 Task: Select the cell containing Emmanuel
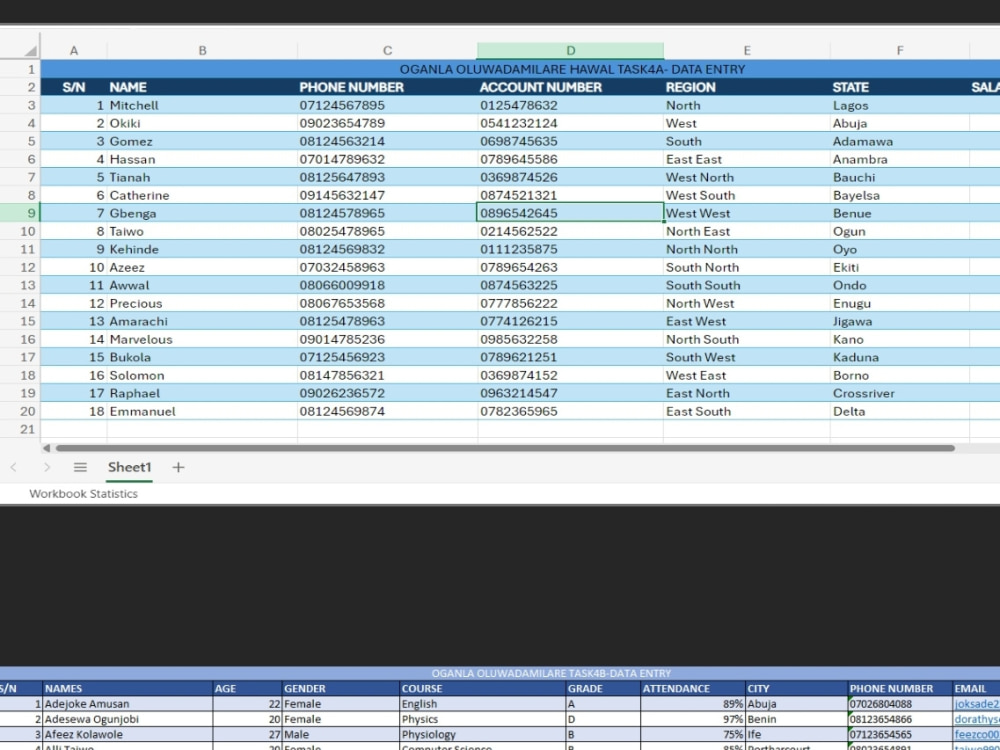[202, 411]
